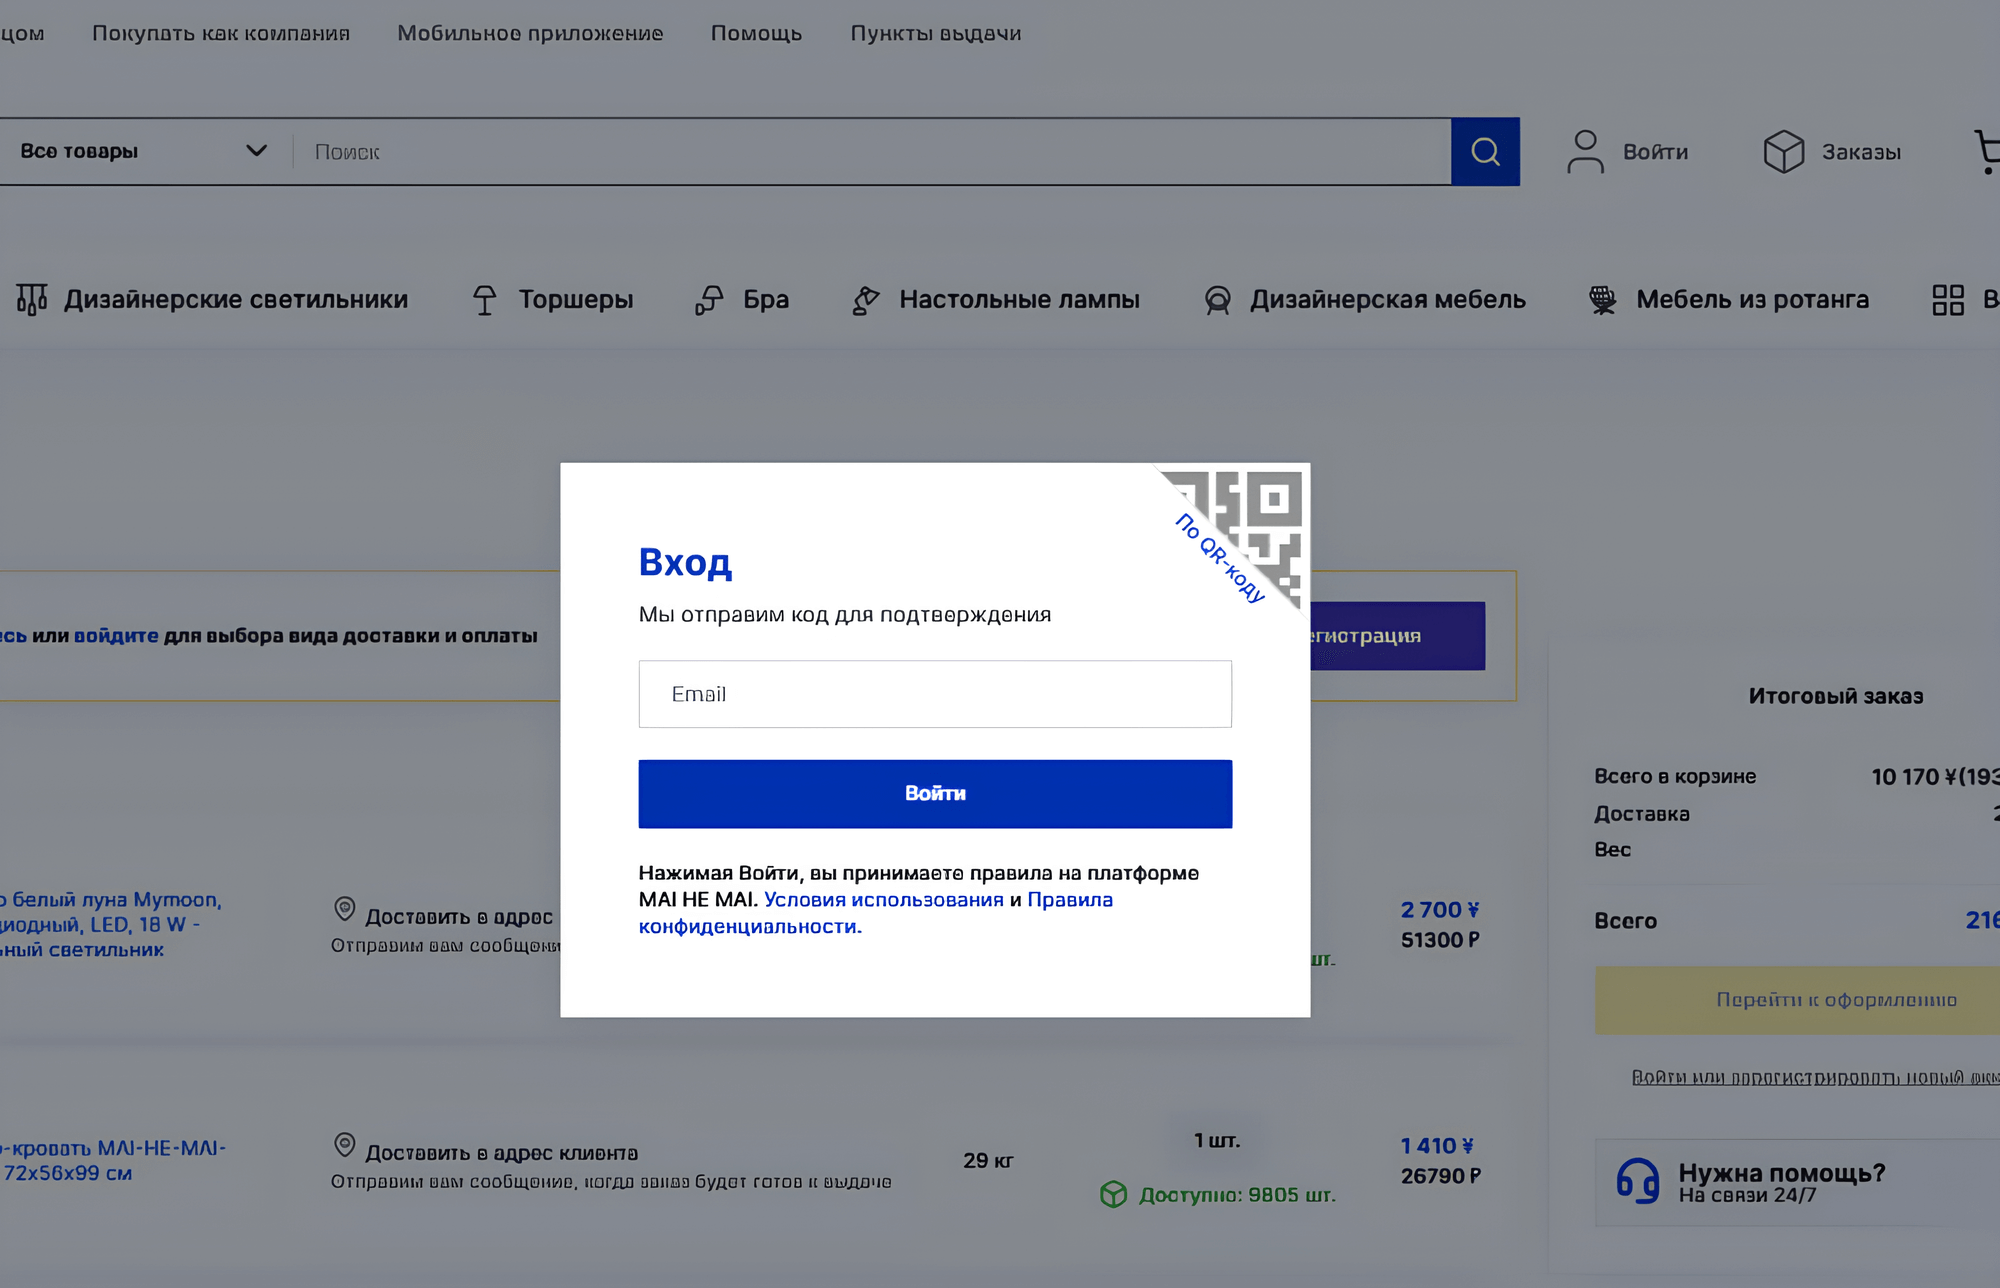Click the green availability cube near Доступно 9805

(x=1115, y=1193)
